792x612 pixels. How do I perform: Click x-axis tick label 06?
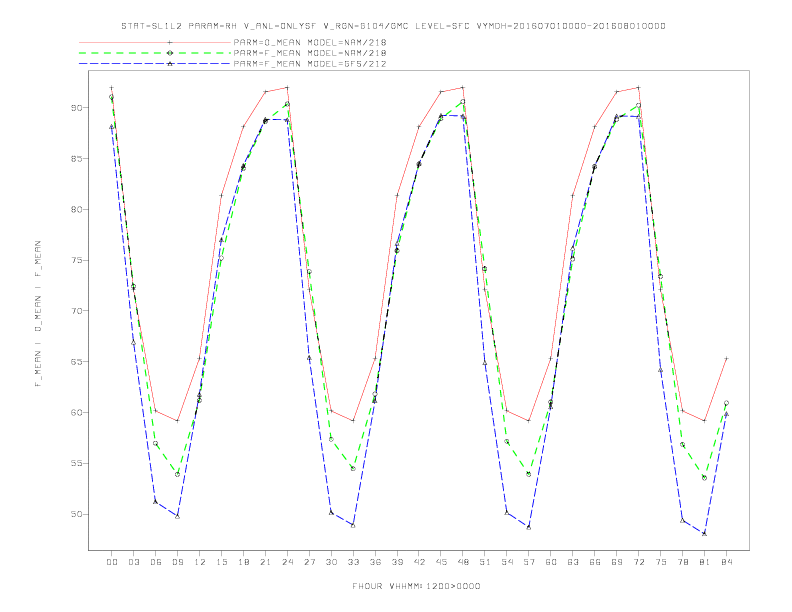(156, 562)
